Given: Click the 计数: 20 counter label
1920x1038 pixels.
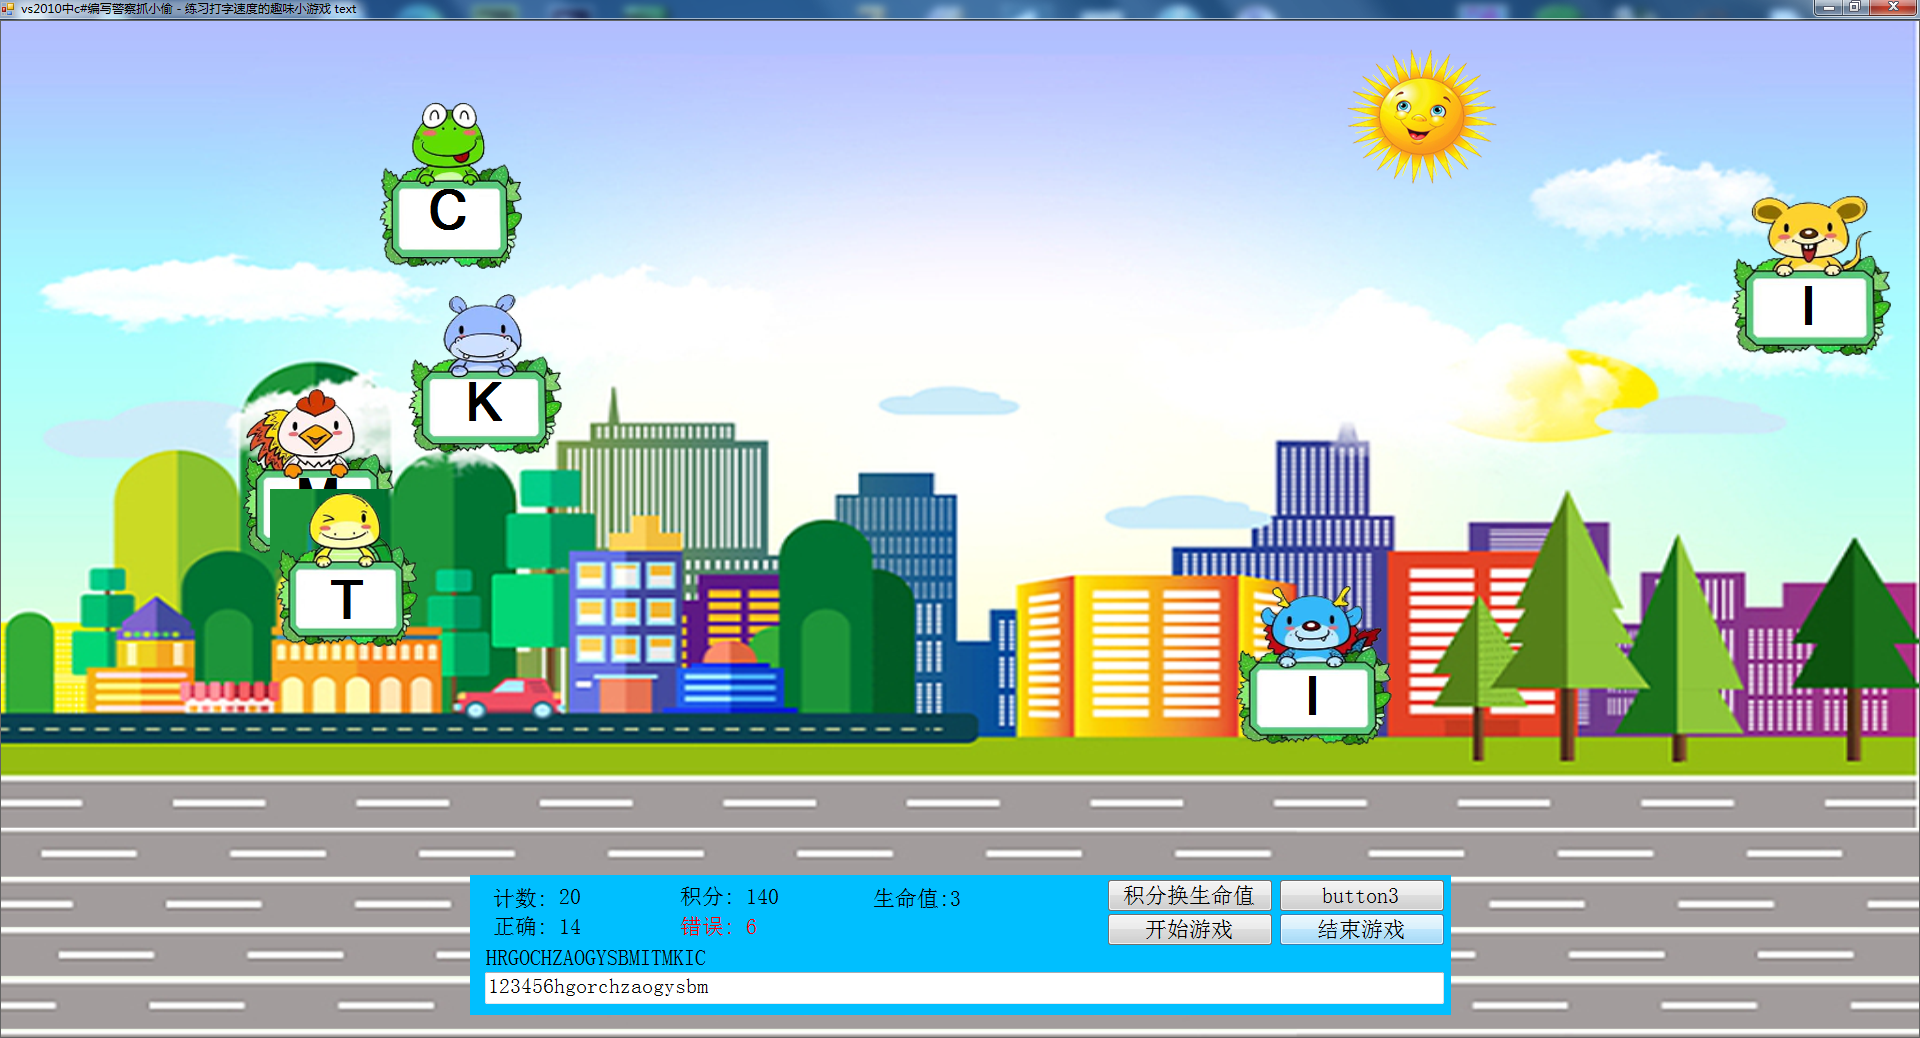Looking at the screenshot, I should pyautogui.click(x=537, y=897).
